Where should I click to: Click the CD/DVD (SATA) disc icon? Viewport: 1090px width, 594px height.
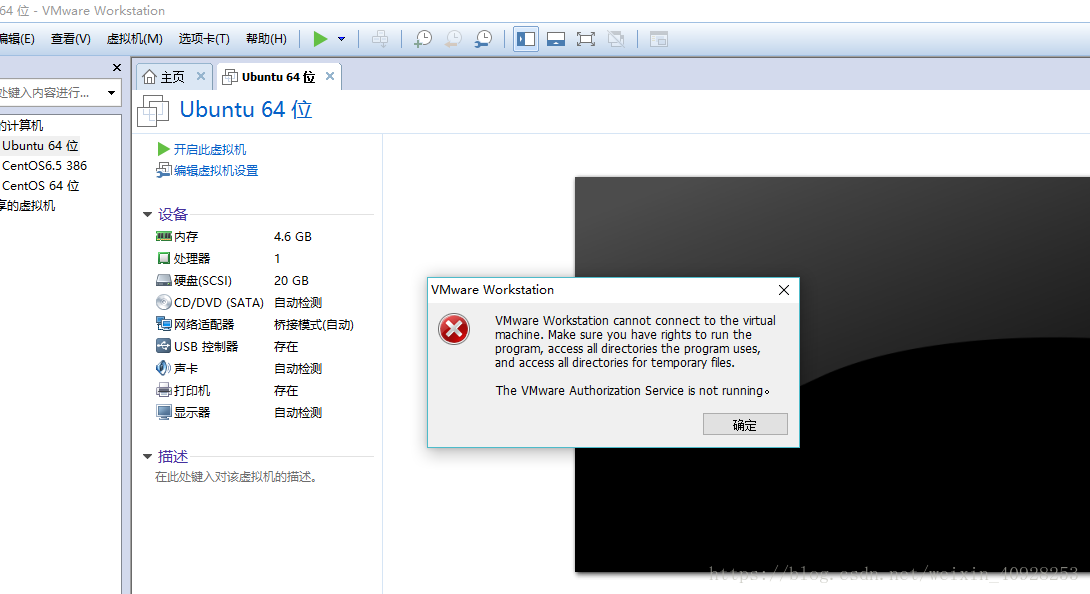coord(163,302)
